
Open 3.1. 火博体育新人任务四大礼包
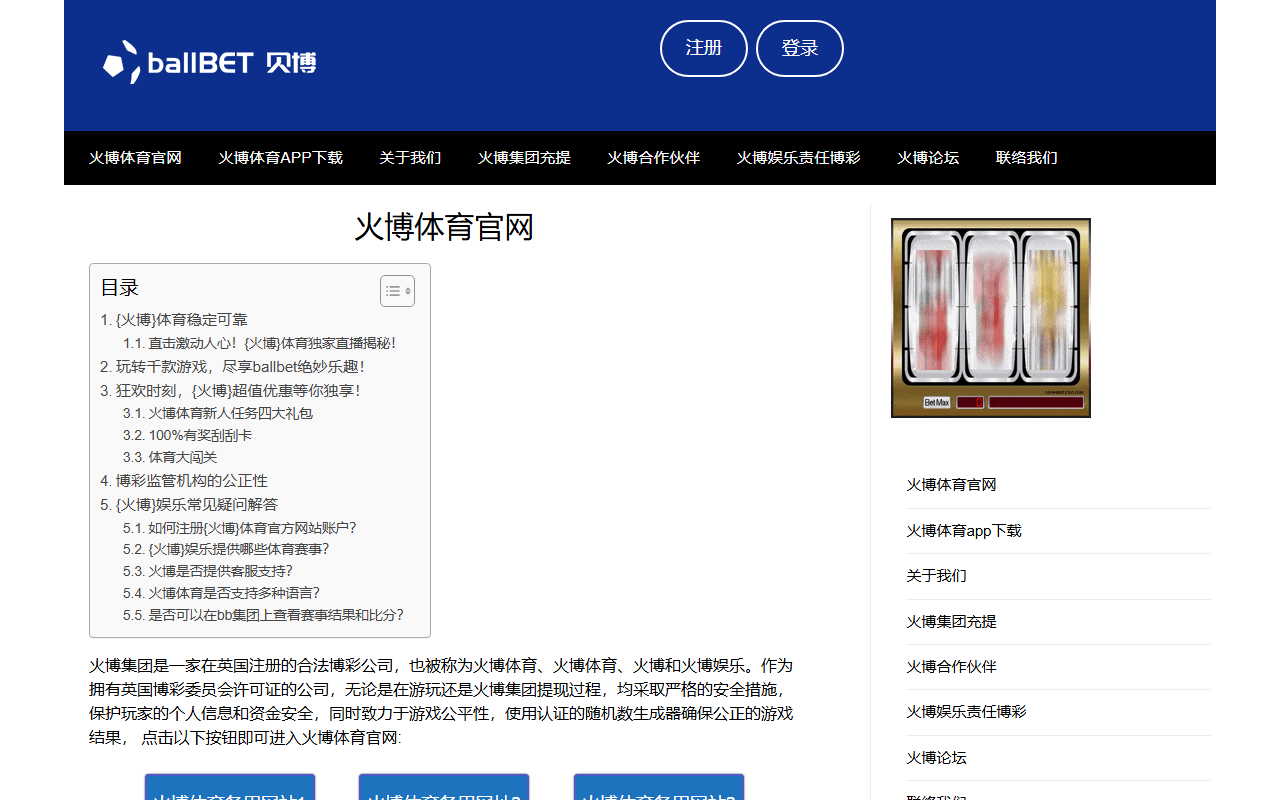coord(218,413)
